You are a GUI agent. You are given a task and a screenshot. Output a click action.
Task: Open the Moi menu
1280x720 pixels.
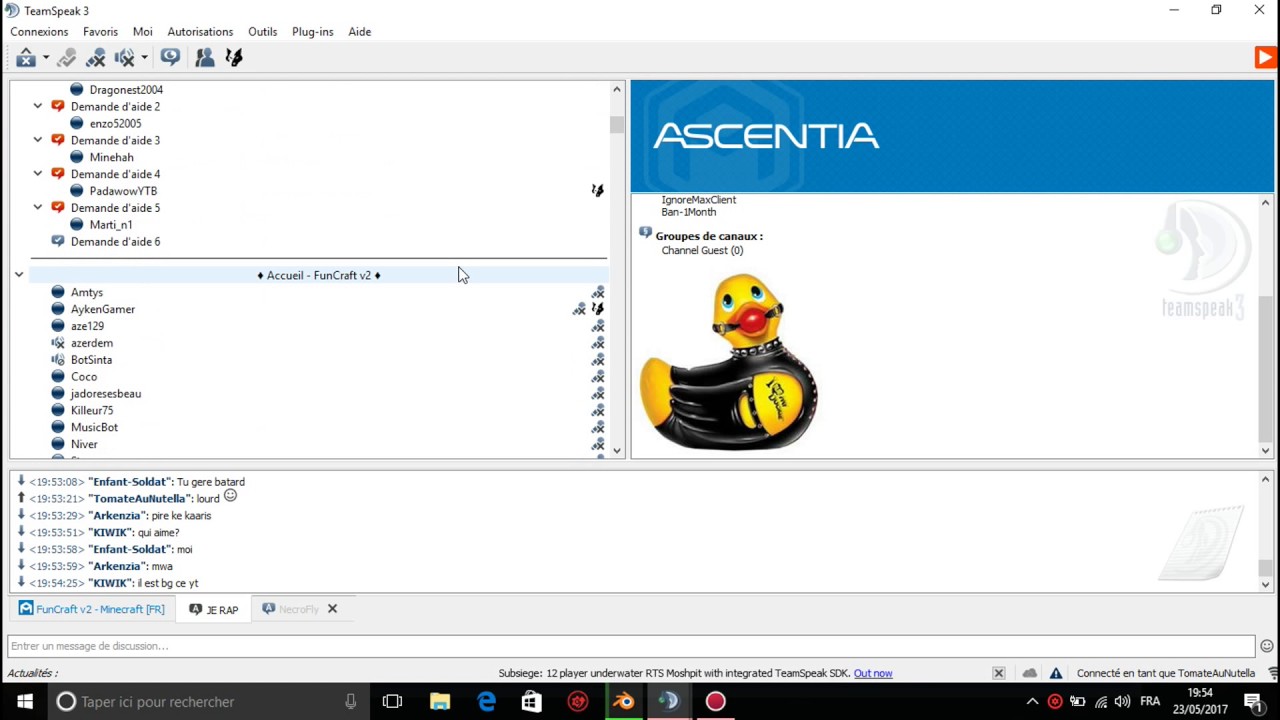click(x=143, y=32)
